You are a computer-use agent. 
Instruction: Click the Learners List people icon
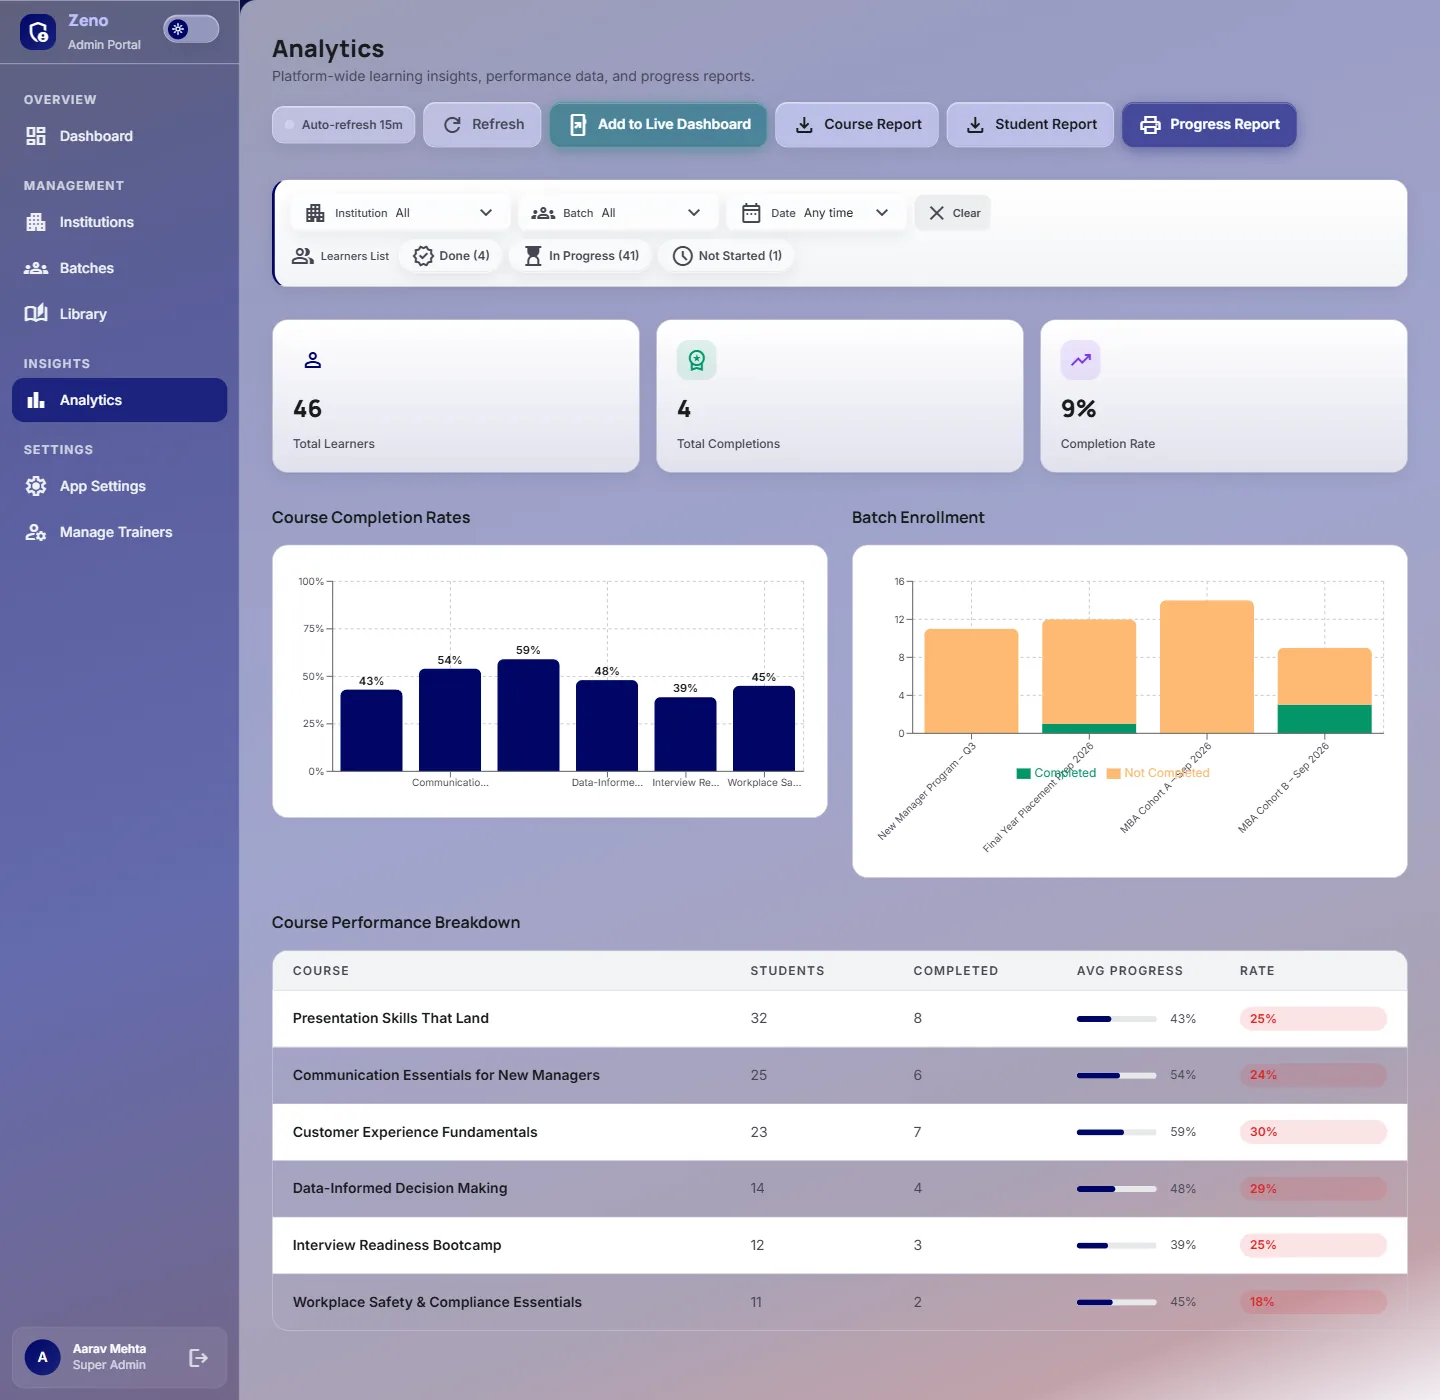303,256
